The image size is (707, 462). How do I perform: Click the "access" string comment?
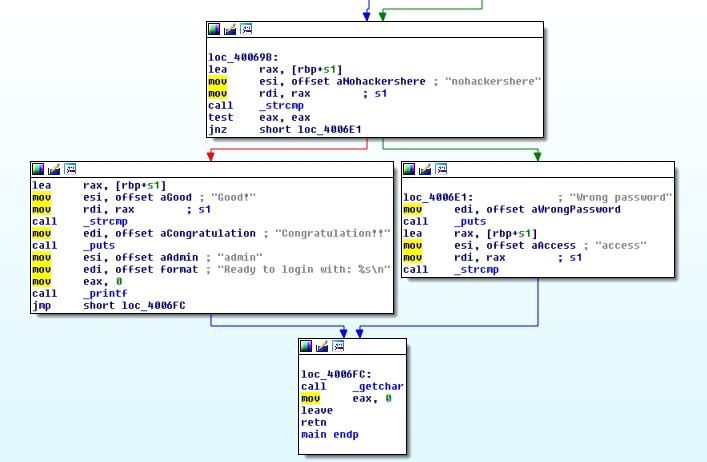coord(620,246)
